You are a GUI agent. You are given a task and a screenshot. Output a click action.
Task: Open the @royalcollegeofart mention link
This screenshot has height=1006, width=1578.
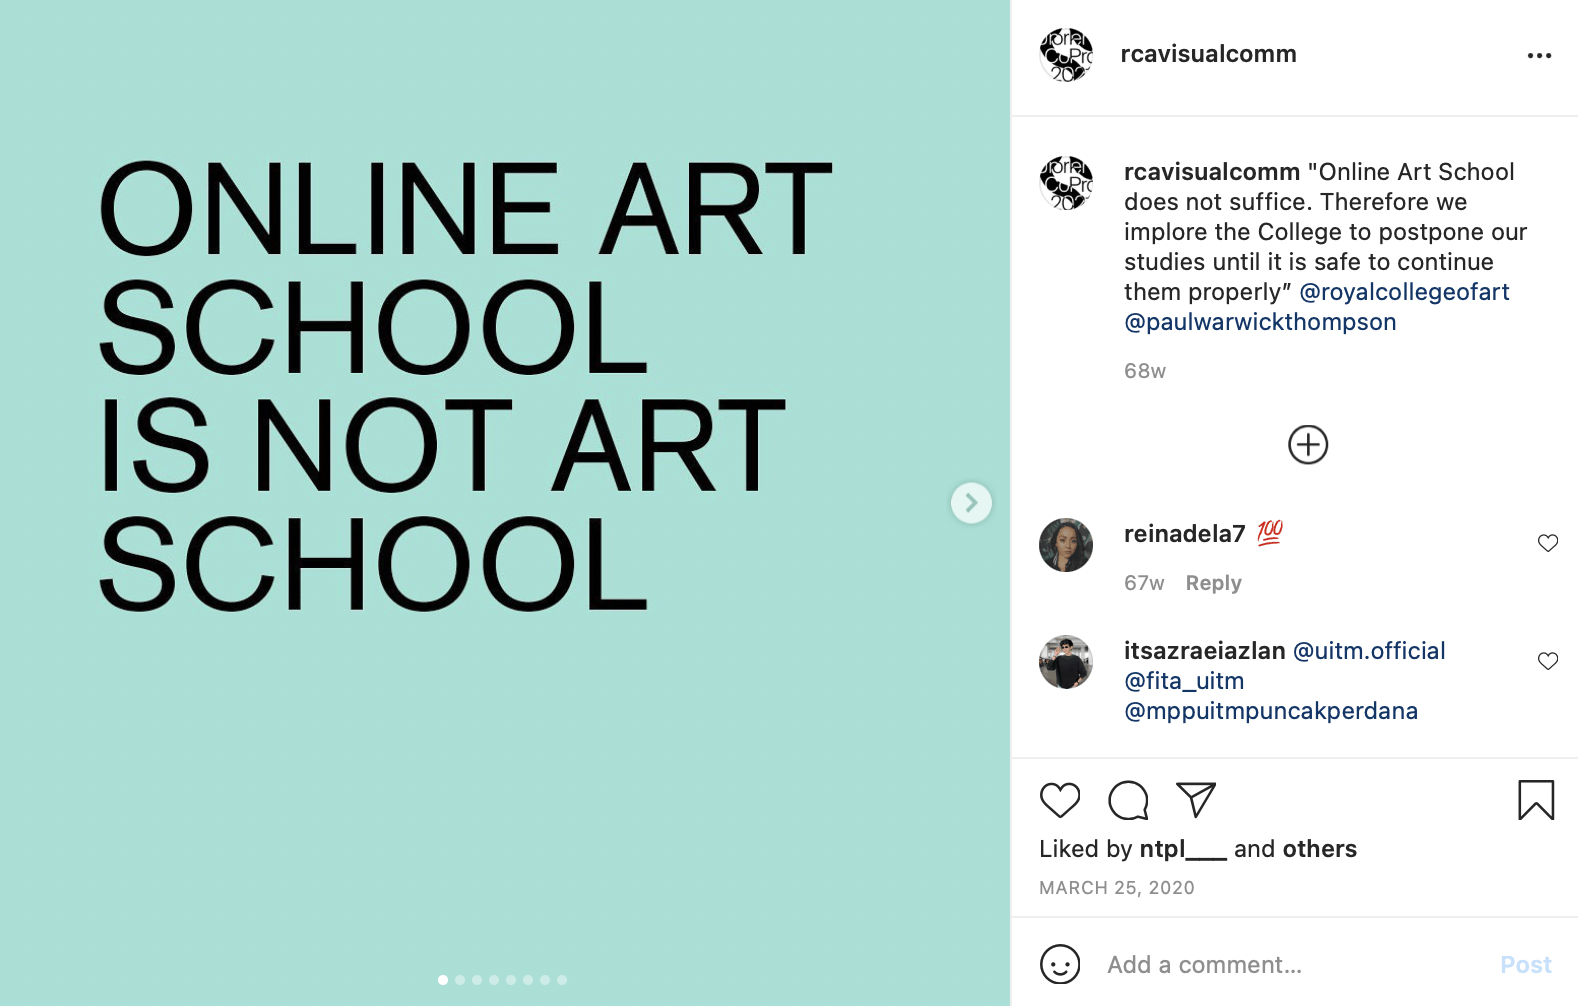(1404, 292)
